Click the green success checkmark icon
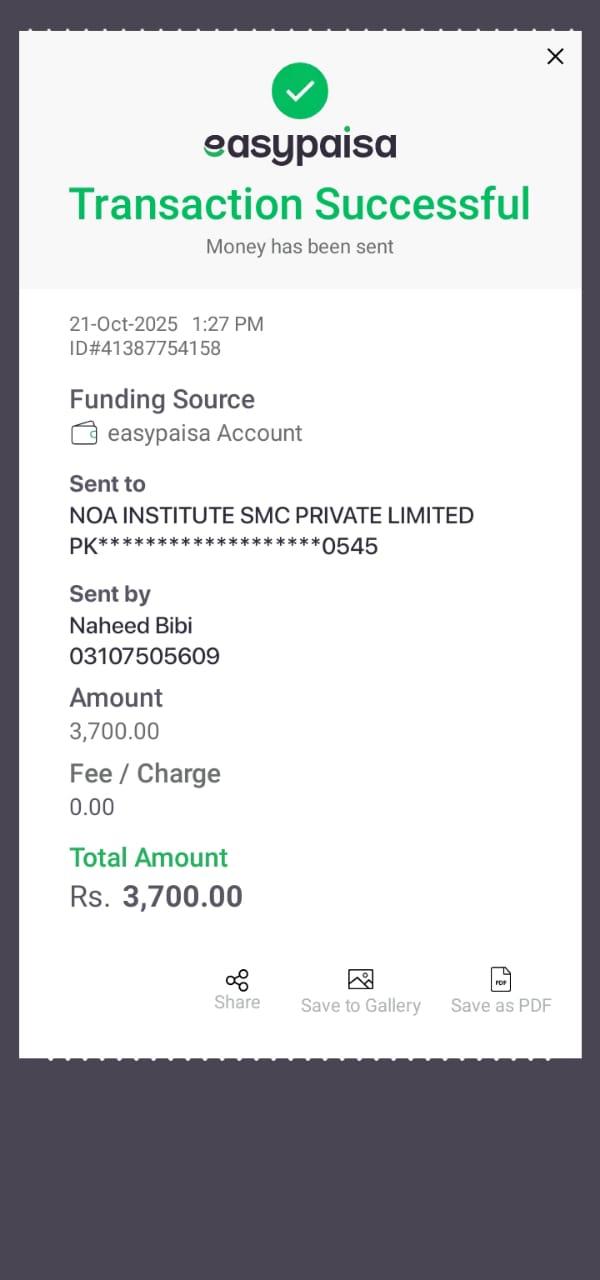The image size is (600, 1280). [300, 91]
